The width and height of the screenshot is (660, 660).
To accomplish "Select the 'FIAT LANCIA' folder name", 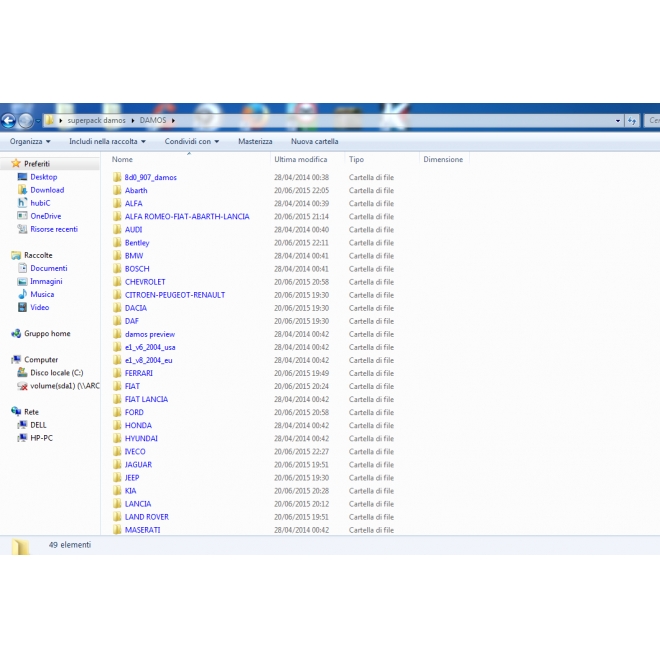I will pyautogui.click(x=146, y=399).
